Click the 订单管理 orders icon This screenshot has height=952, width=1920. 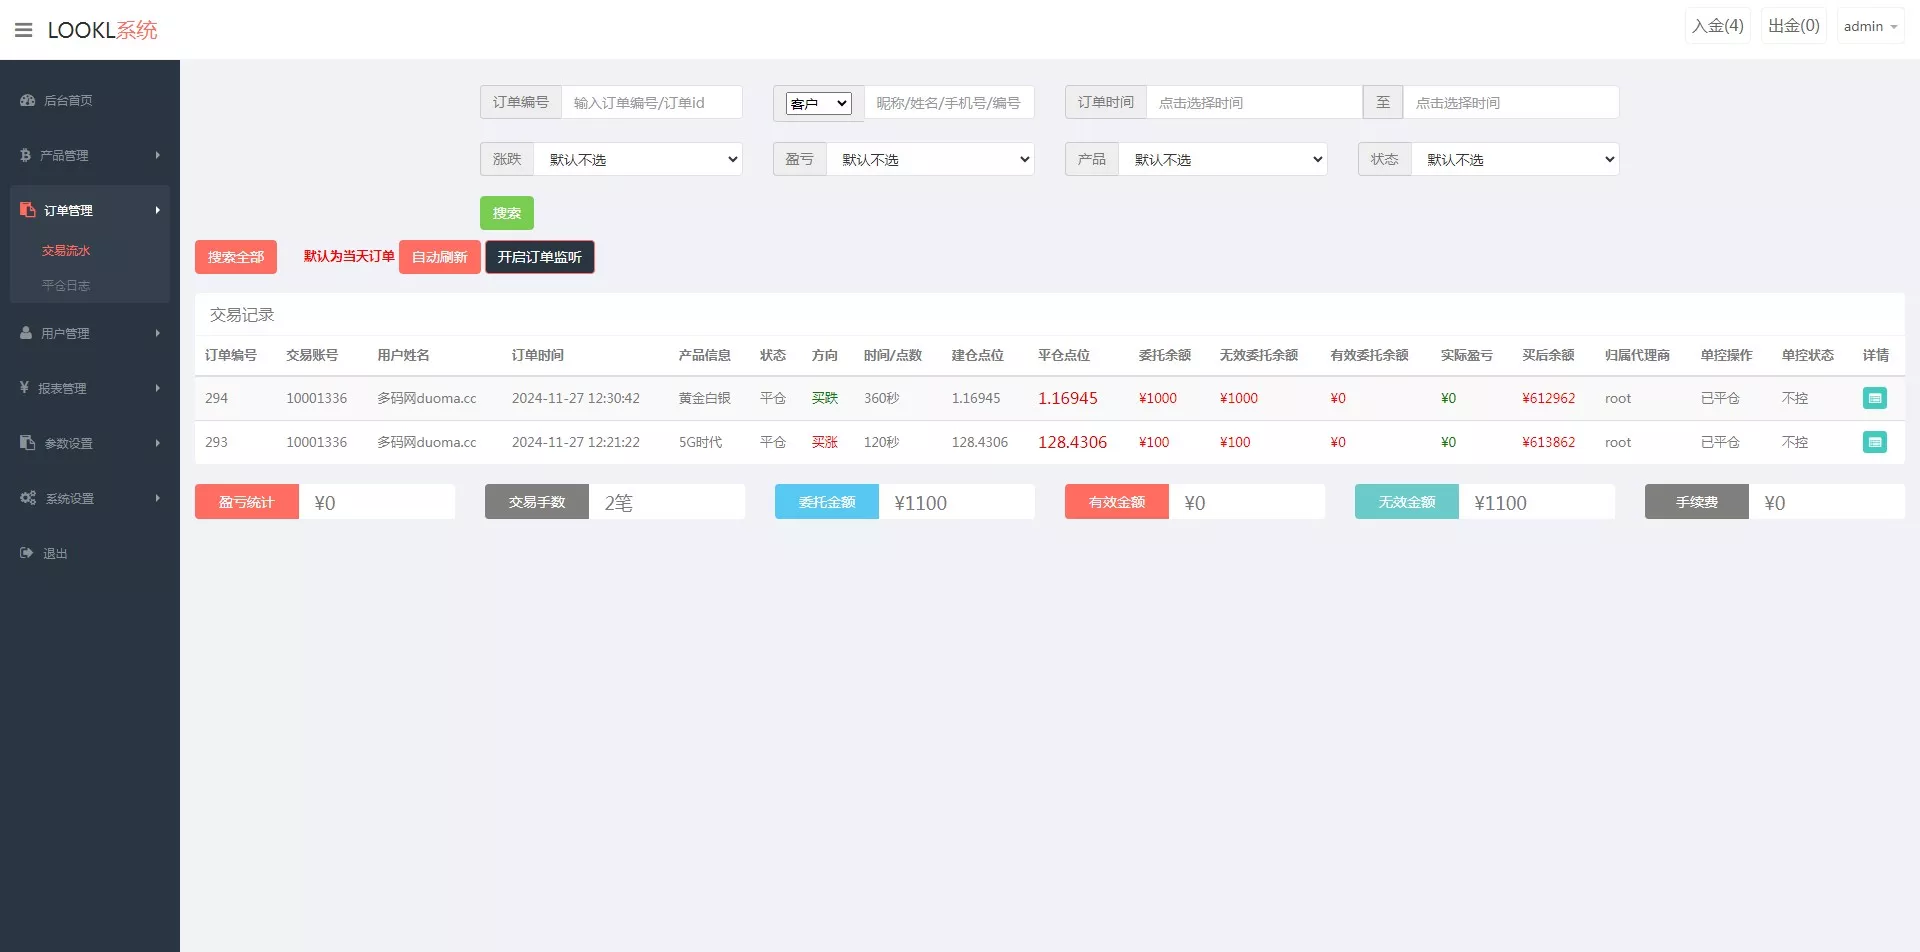pyautogui.click(x=26, y=210)
